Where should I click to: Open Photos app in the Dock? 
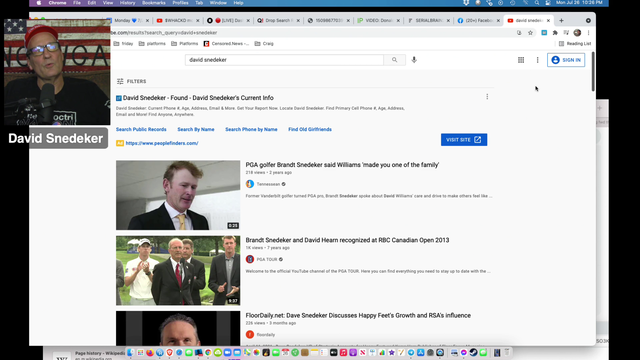[256, 353]
